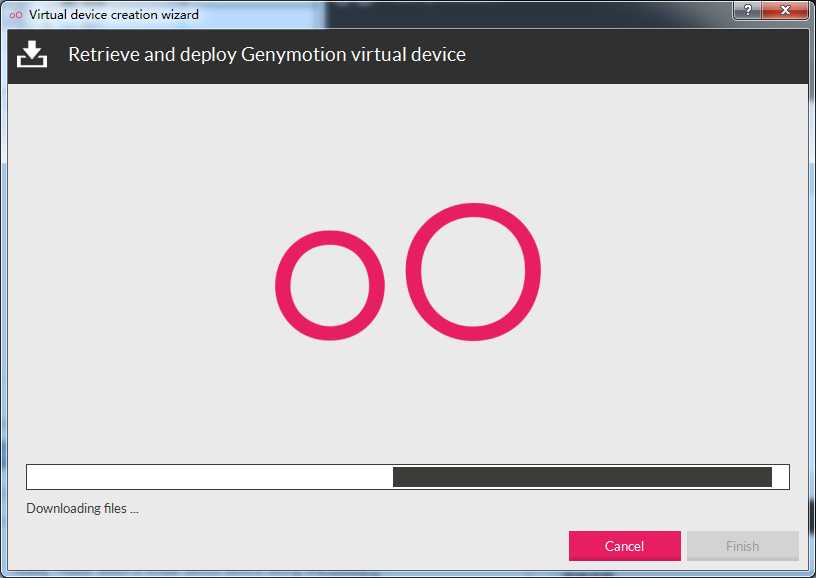816x578 pixels.
Task: Close the Virtual device creation wizard
Action: [785, 10]
